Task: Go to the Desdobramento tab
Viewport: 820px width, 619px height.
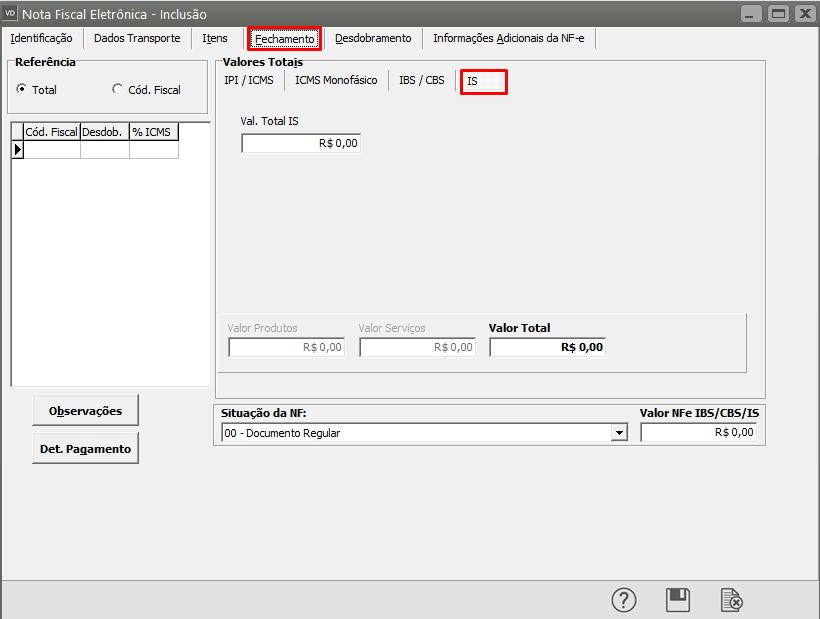Action: coord(373,38)
